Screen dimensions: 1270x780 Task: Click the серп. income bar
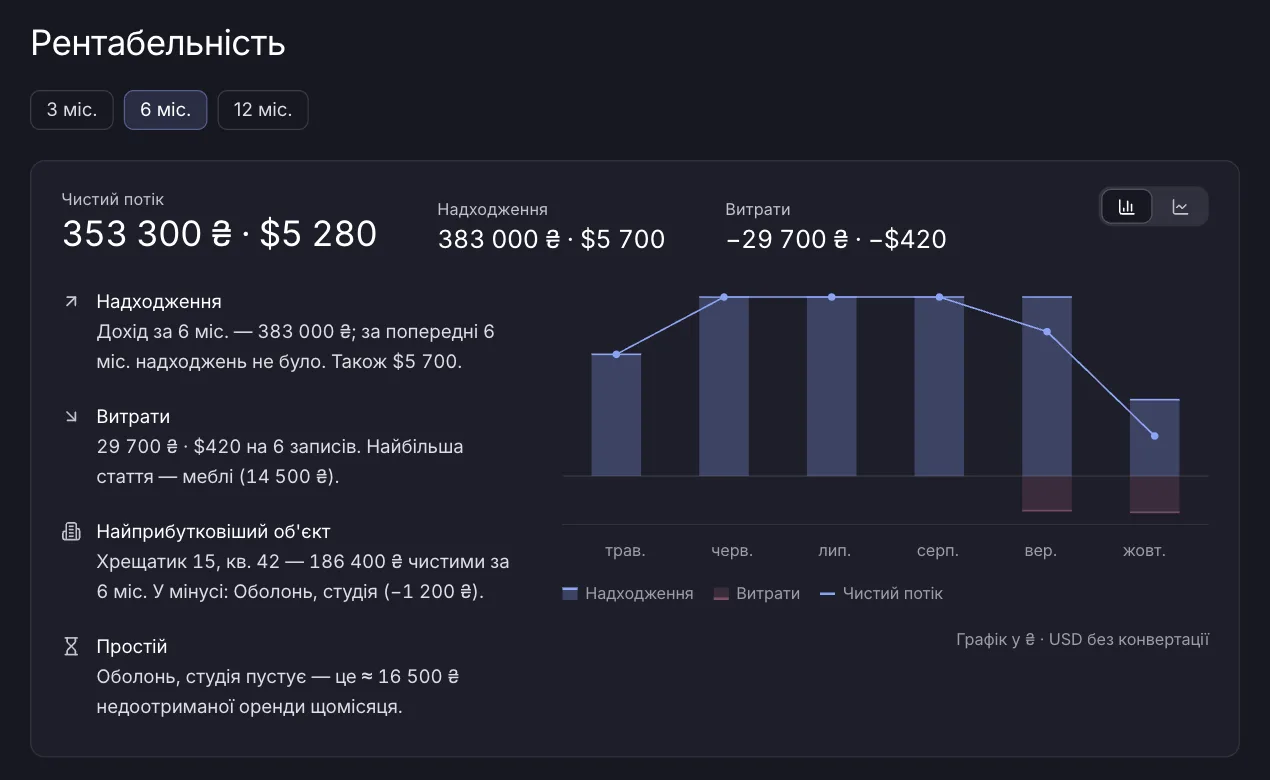(x=940, y=386)
